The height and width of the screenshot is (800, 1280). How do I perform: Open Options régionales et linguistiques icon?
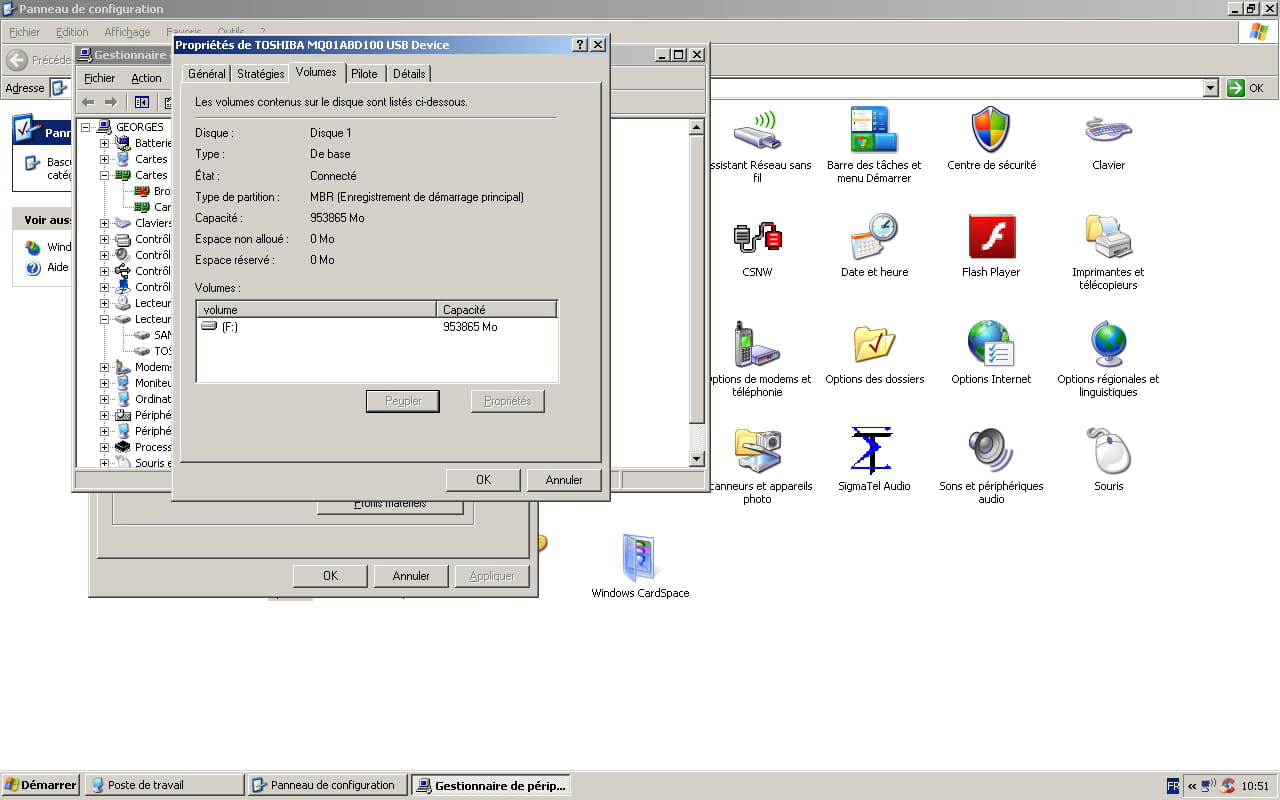1108,344
